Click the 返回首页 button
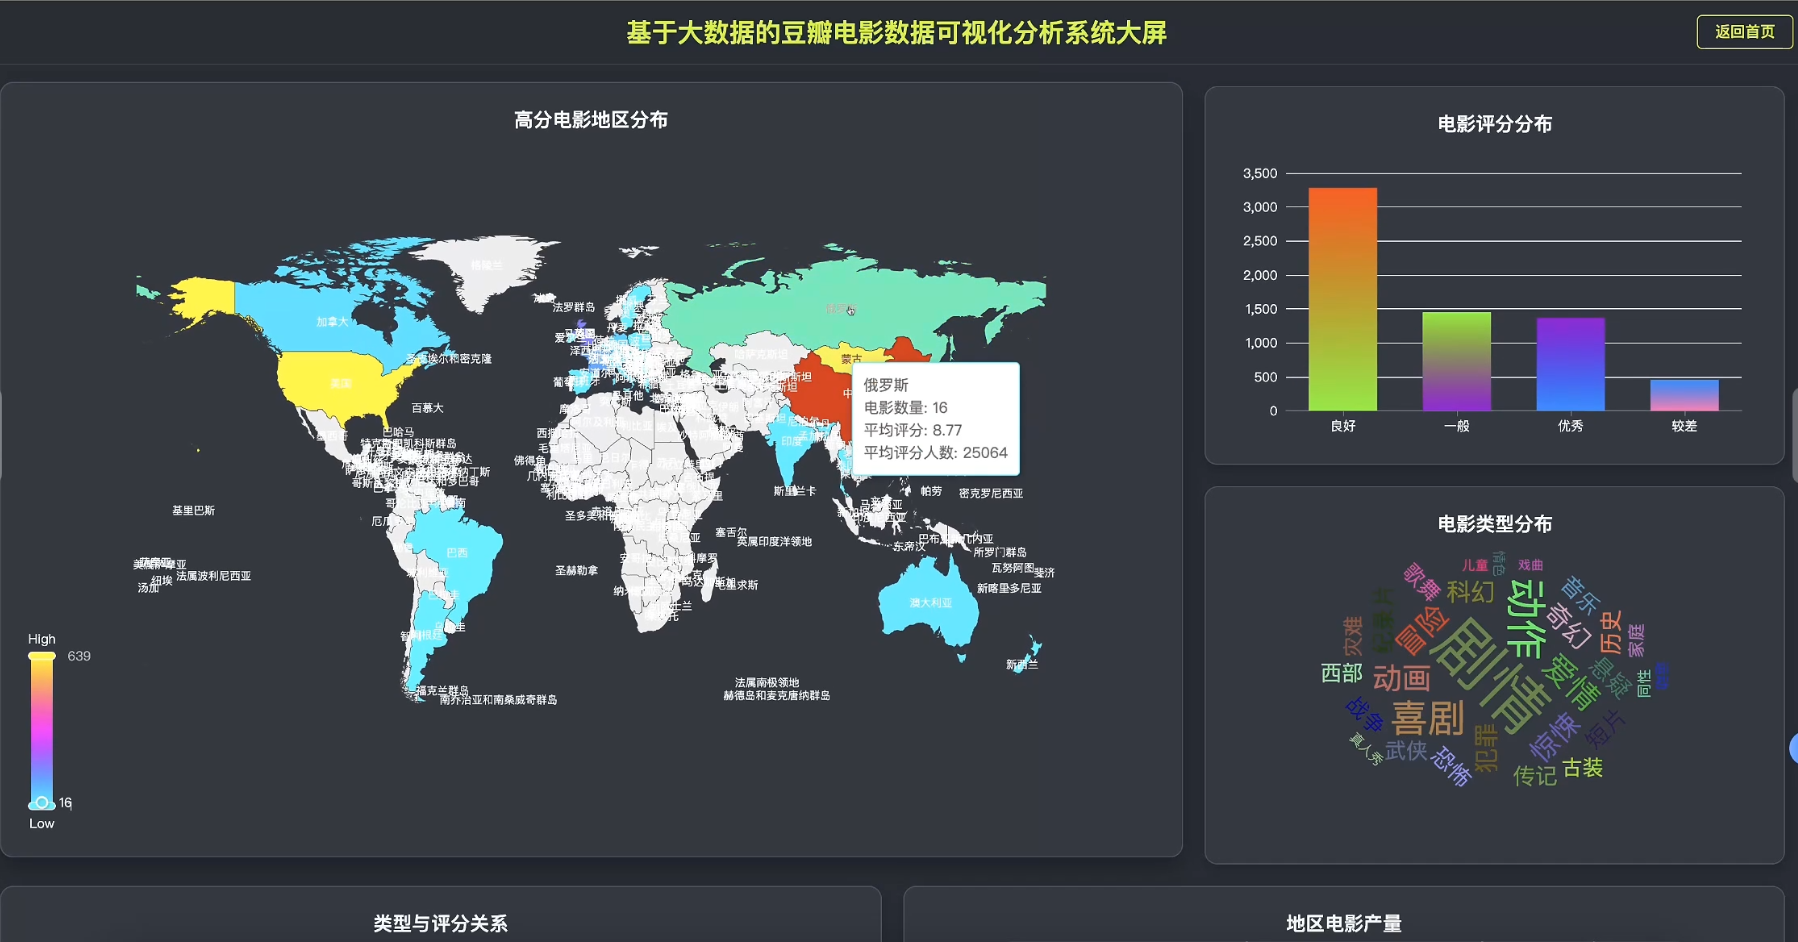The image size is (1798, 942). 1744,32
